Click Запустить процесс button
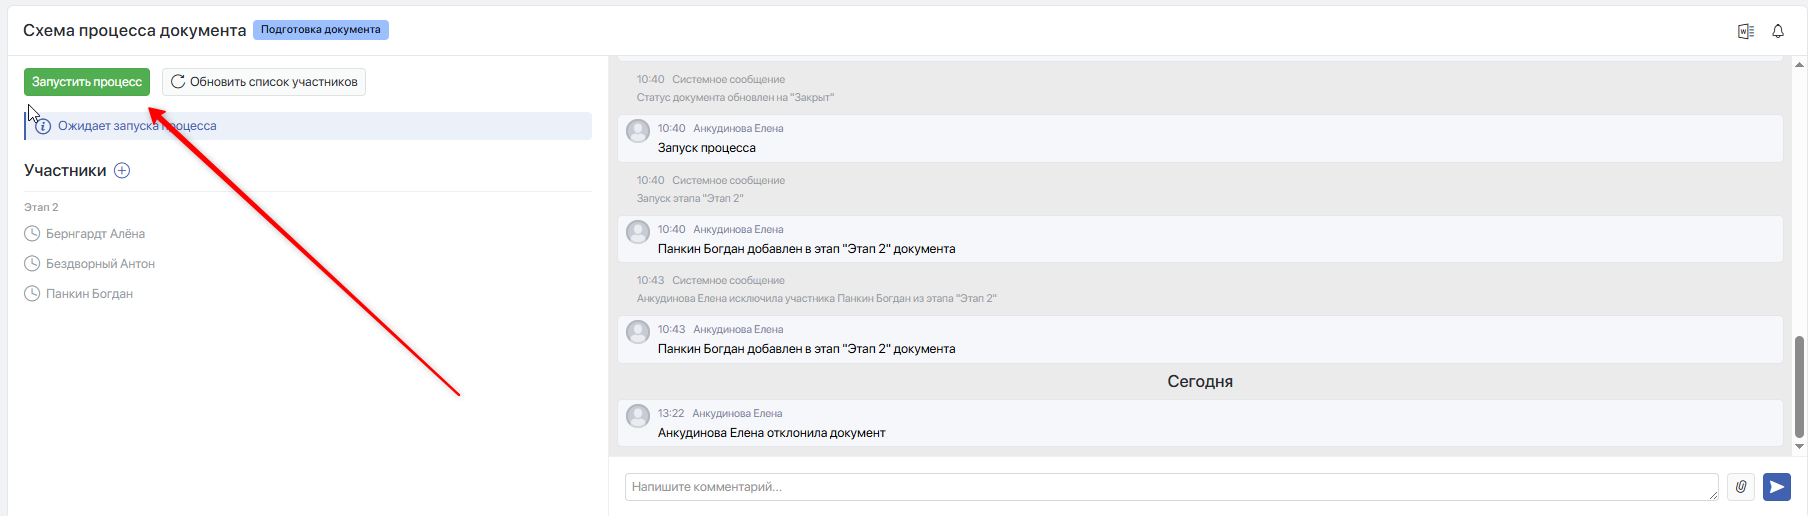The height and width of the screenshot is (516, 1808). (87, 82)
